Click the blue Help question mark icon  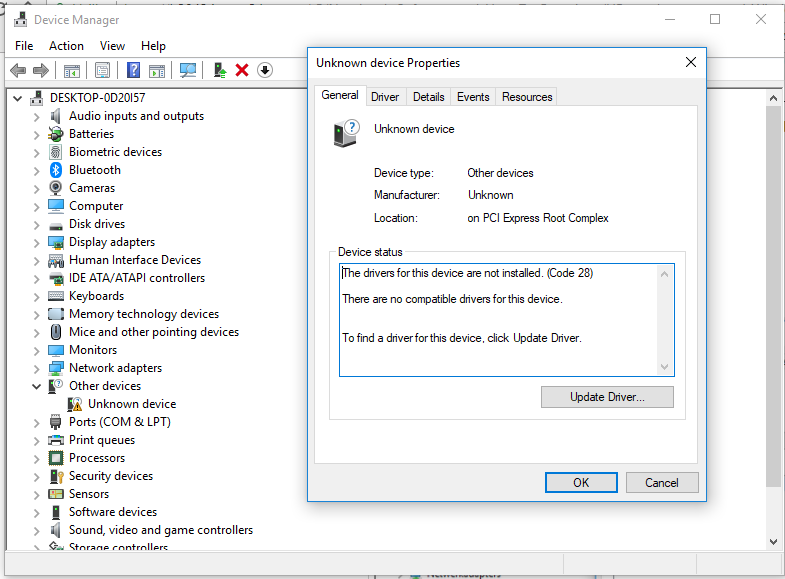(133, 70)
